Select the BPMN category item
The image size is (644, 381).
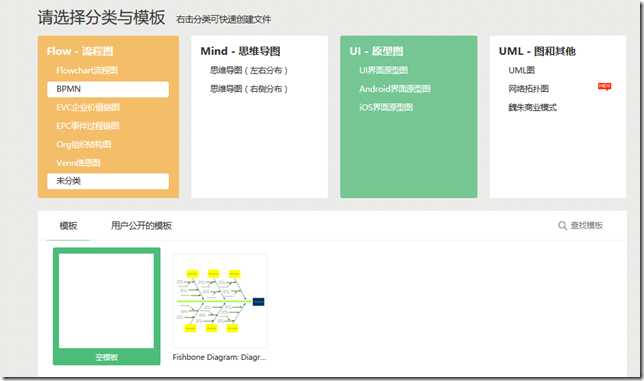point(108,89)
